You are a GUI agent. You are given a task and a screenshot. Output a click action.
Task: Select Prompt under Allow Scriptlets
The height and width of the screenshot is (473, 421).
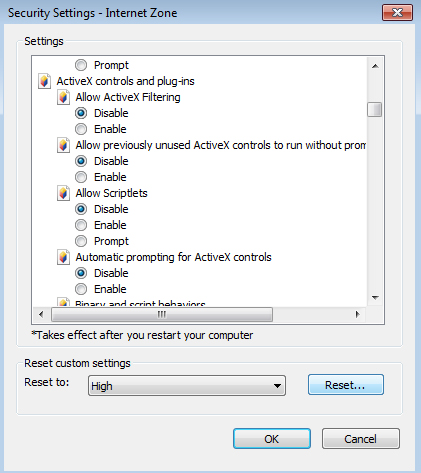point(81,241)
